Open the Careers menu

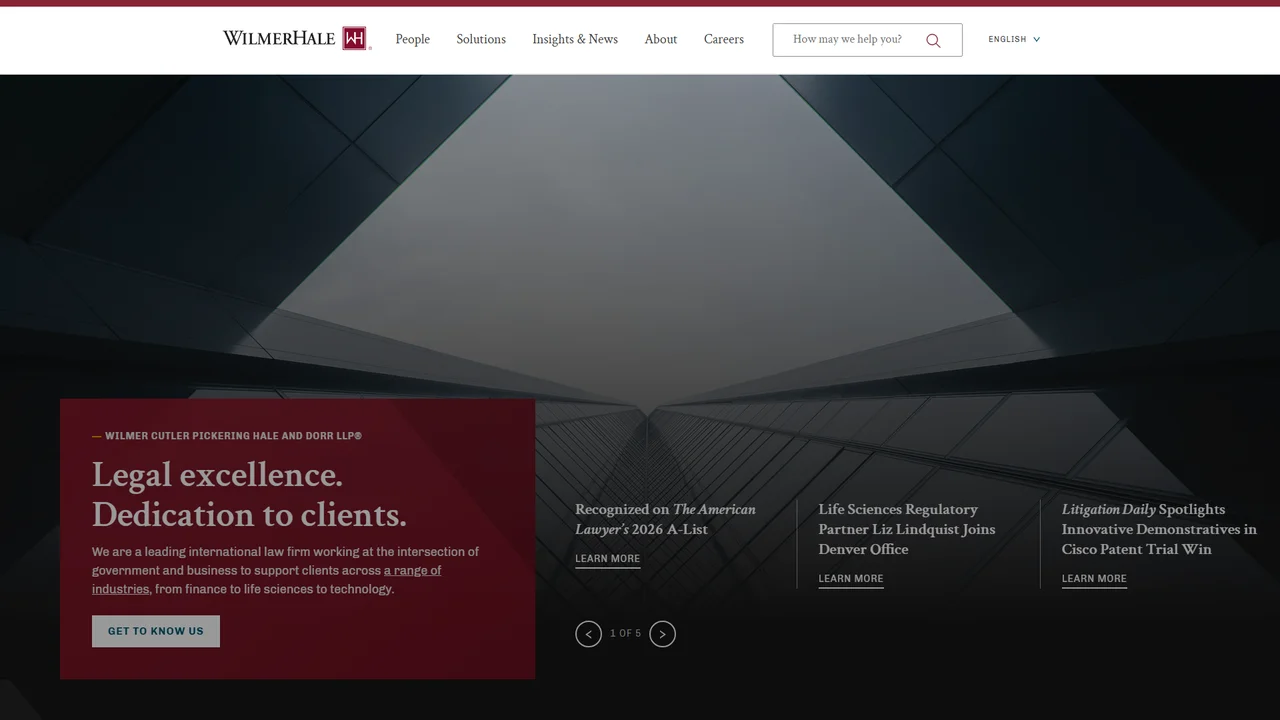coord(724,39)
